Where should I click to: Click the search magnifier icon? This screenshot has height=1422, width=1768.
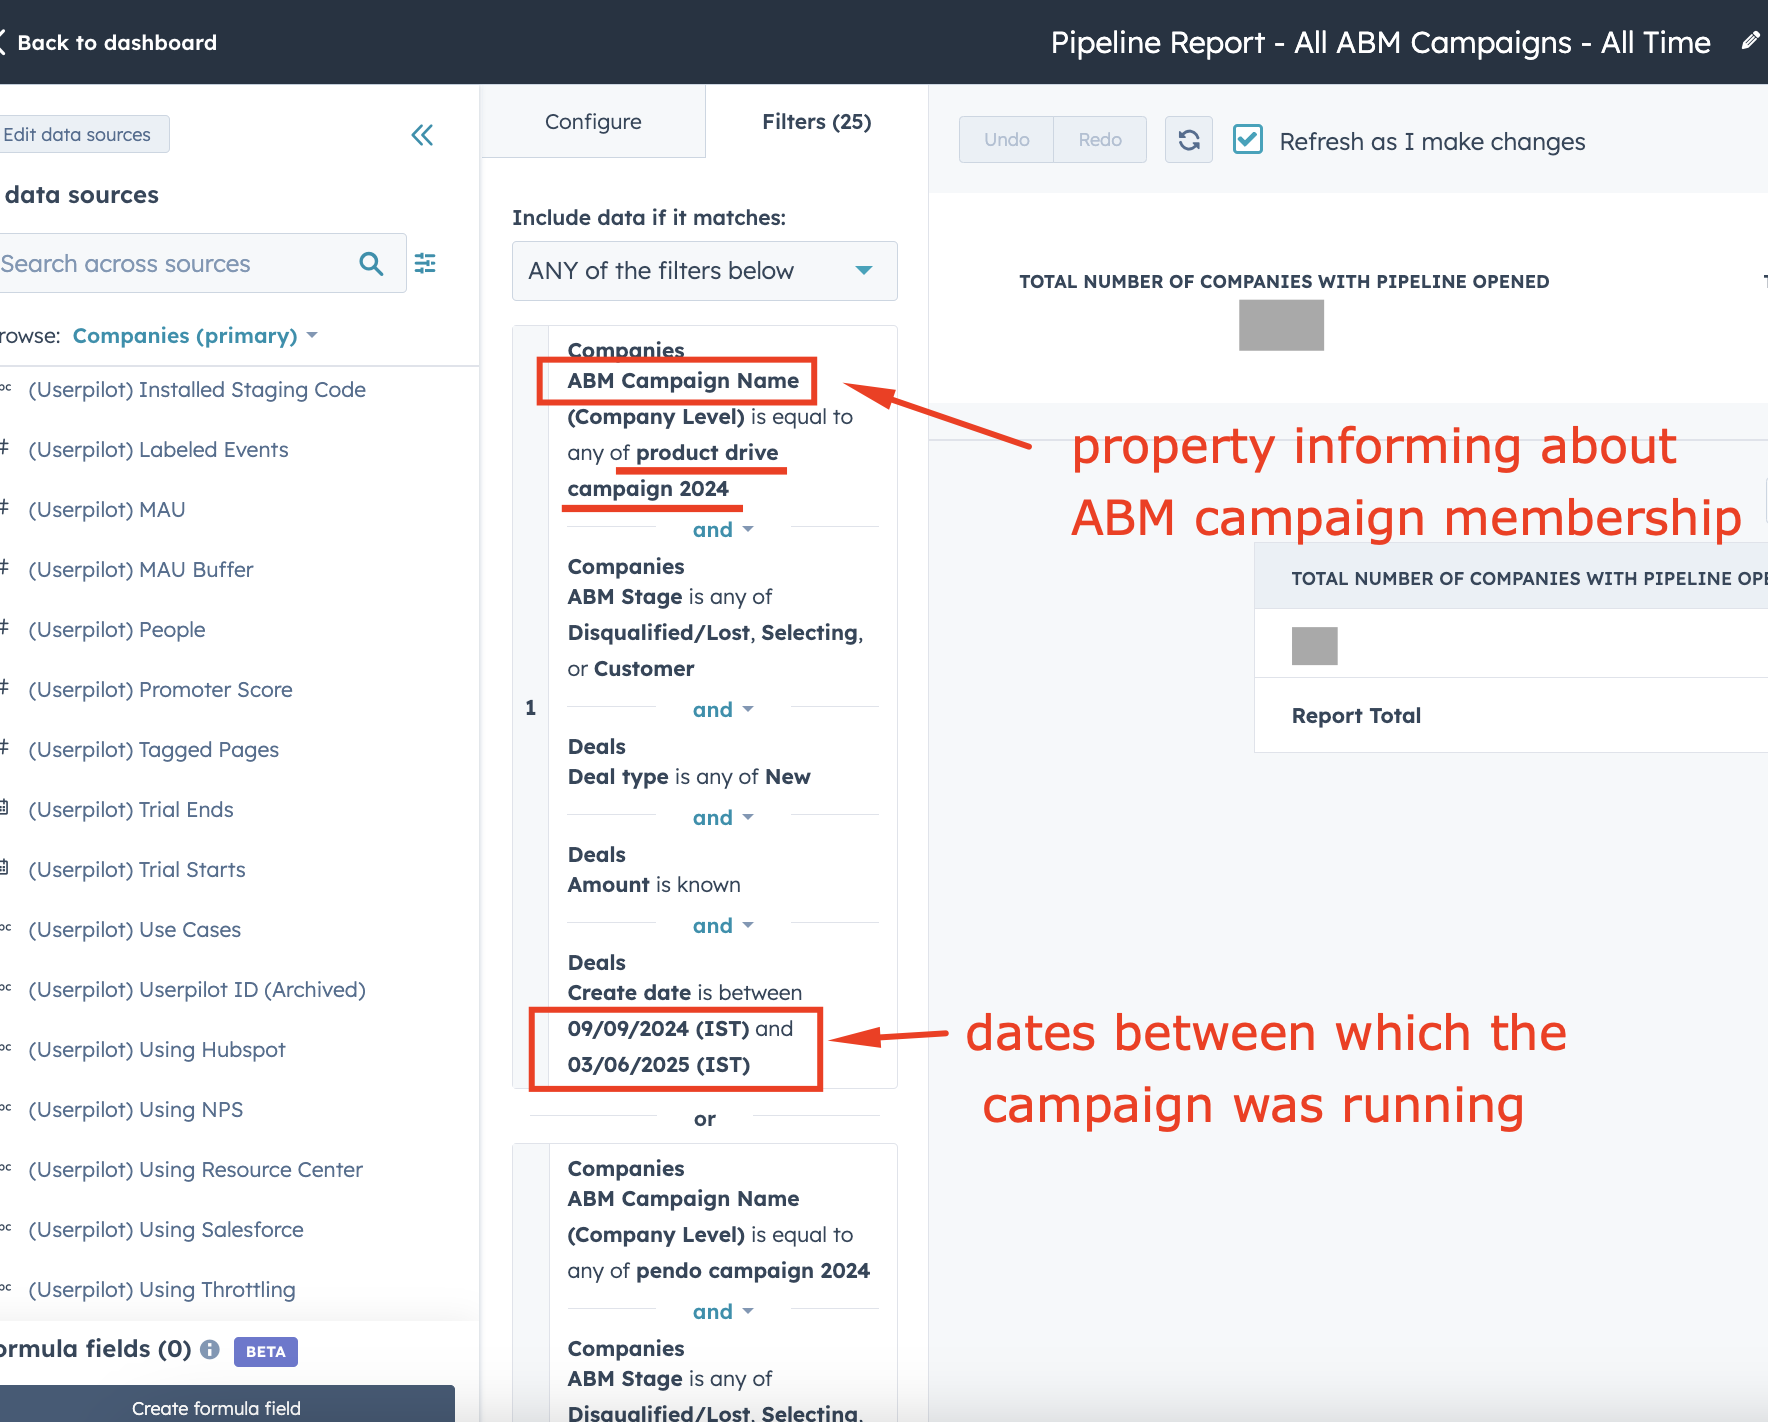[x=371, y=264]
